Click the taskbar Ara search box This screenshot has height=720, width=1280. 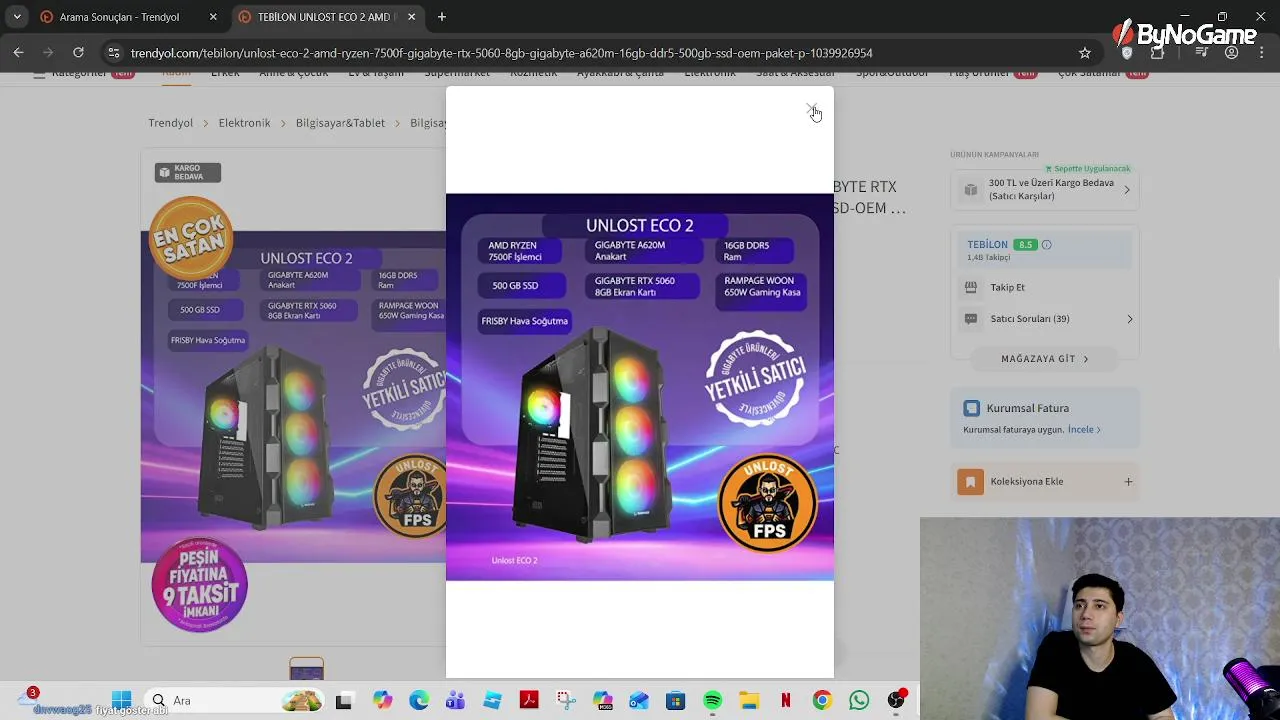tap(235, 700)
